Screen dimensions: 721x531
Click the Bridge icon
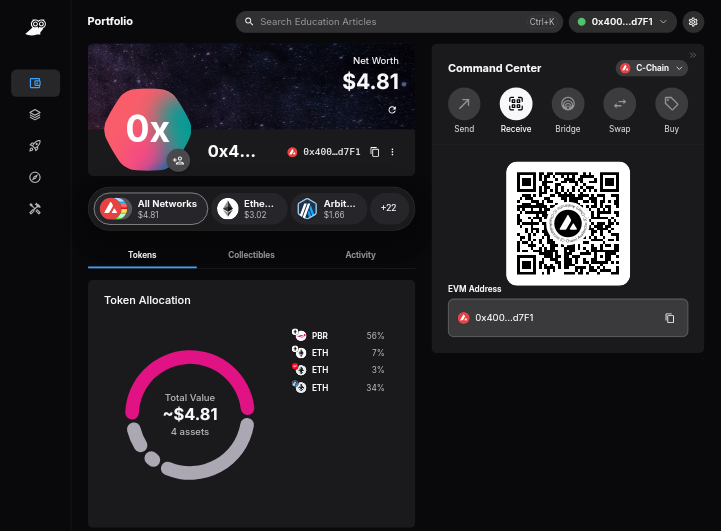click(x=568, y=104)
